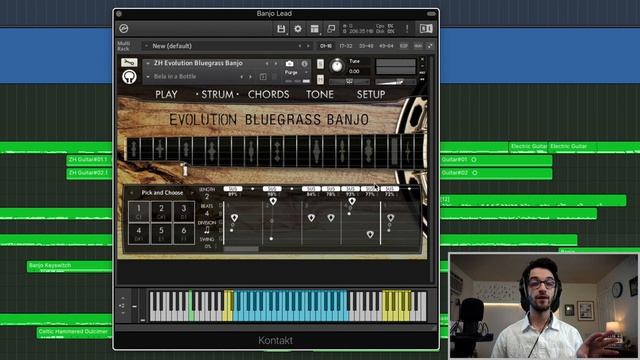Screen dimensions: 640x360
Task: Click the Native Instruments logo button at the far right
Action: [426, 29]
